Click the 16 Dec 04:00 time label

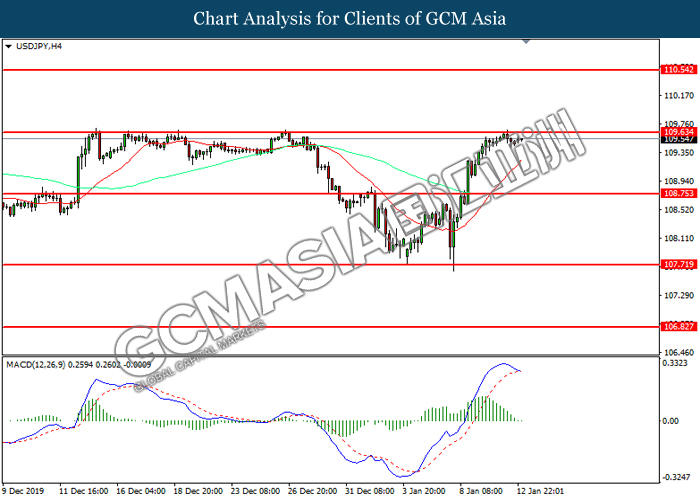tap(141, 491)
